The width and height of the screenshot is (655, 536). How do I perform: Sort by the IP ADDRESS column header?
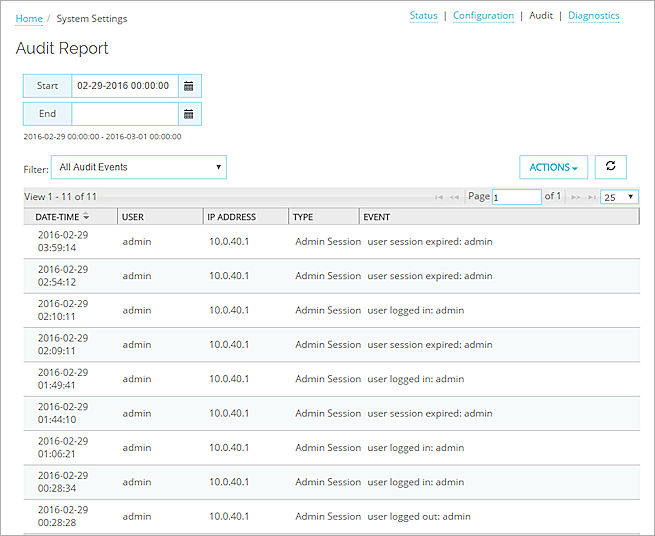[231, 216]
